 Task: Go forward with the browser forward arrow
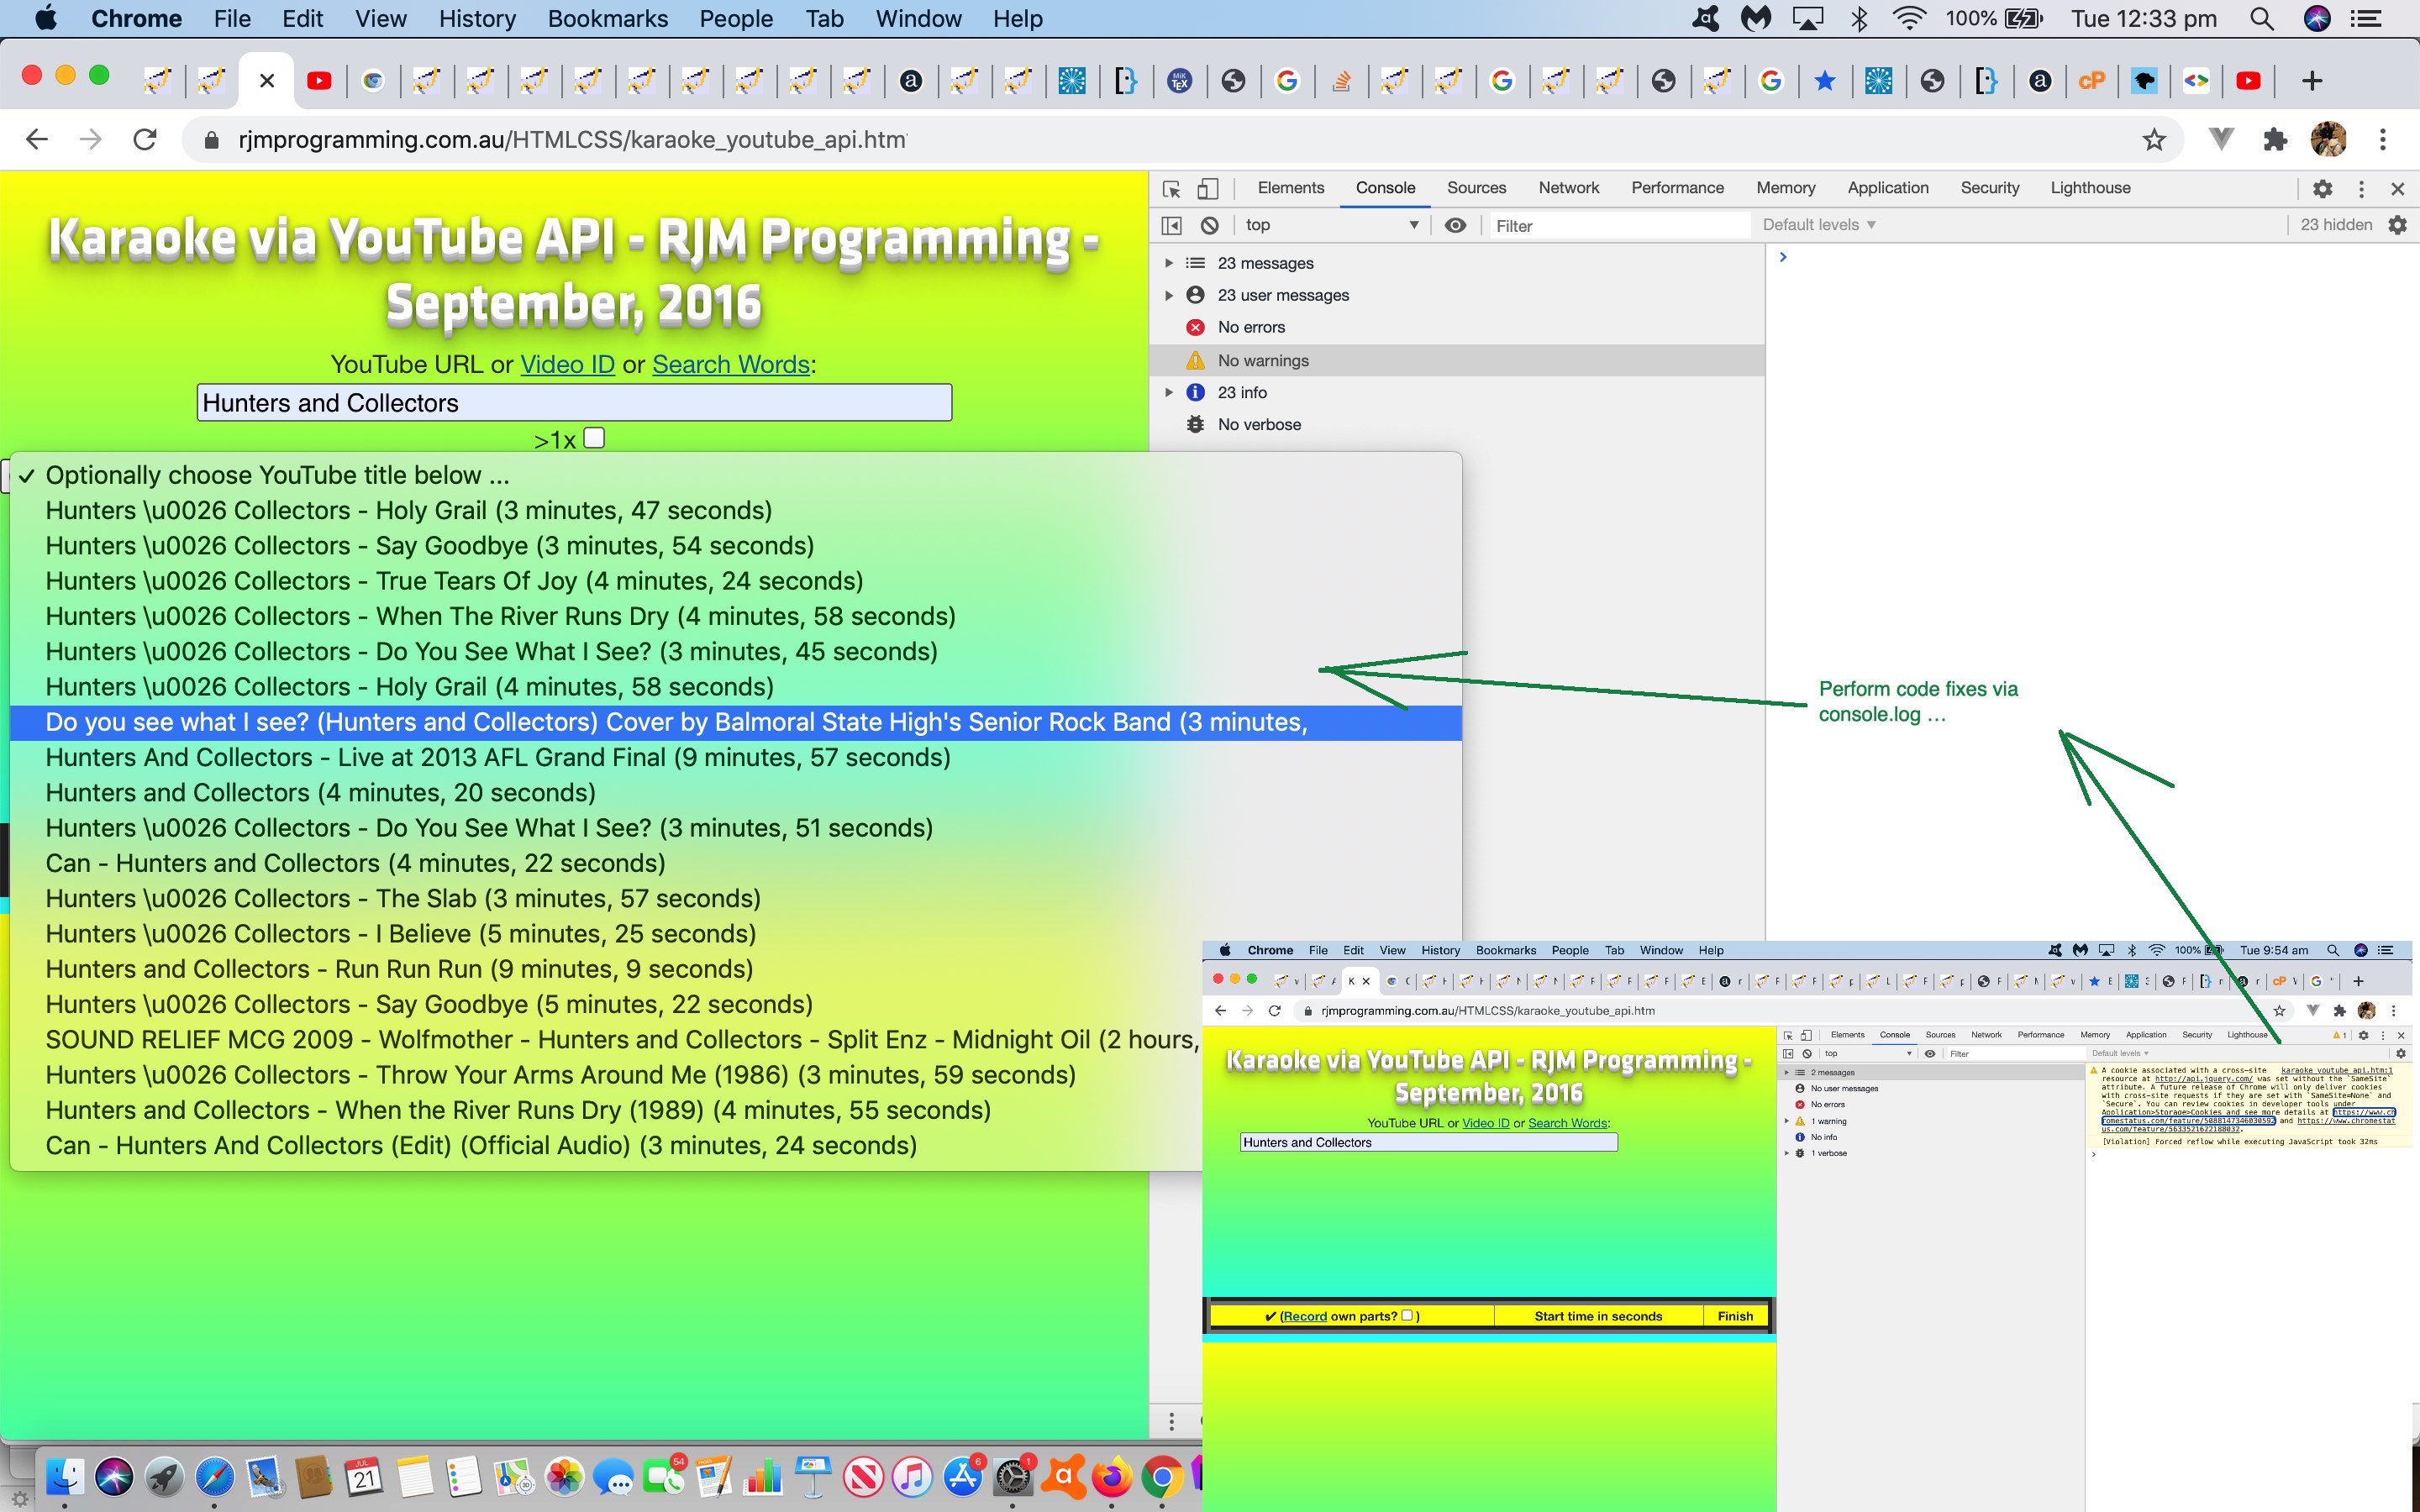pos(91,139)
